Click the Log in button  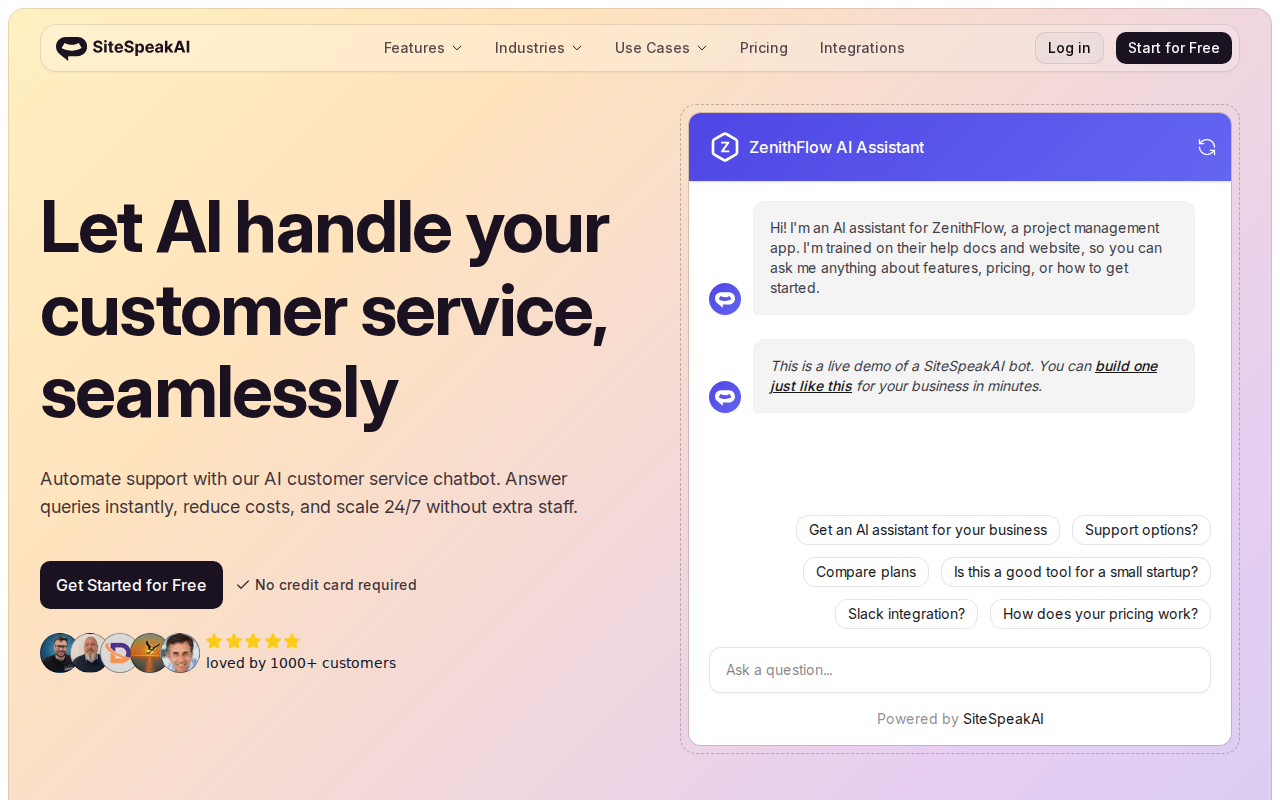1068,47
